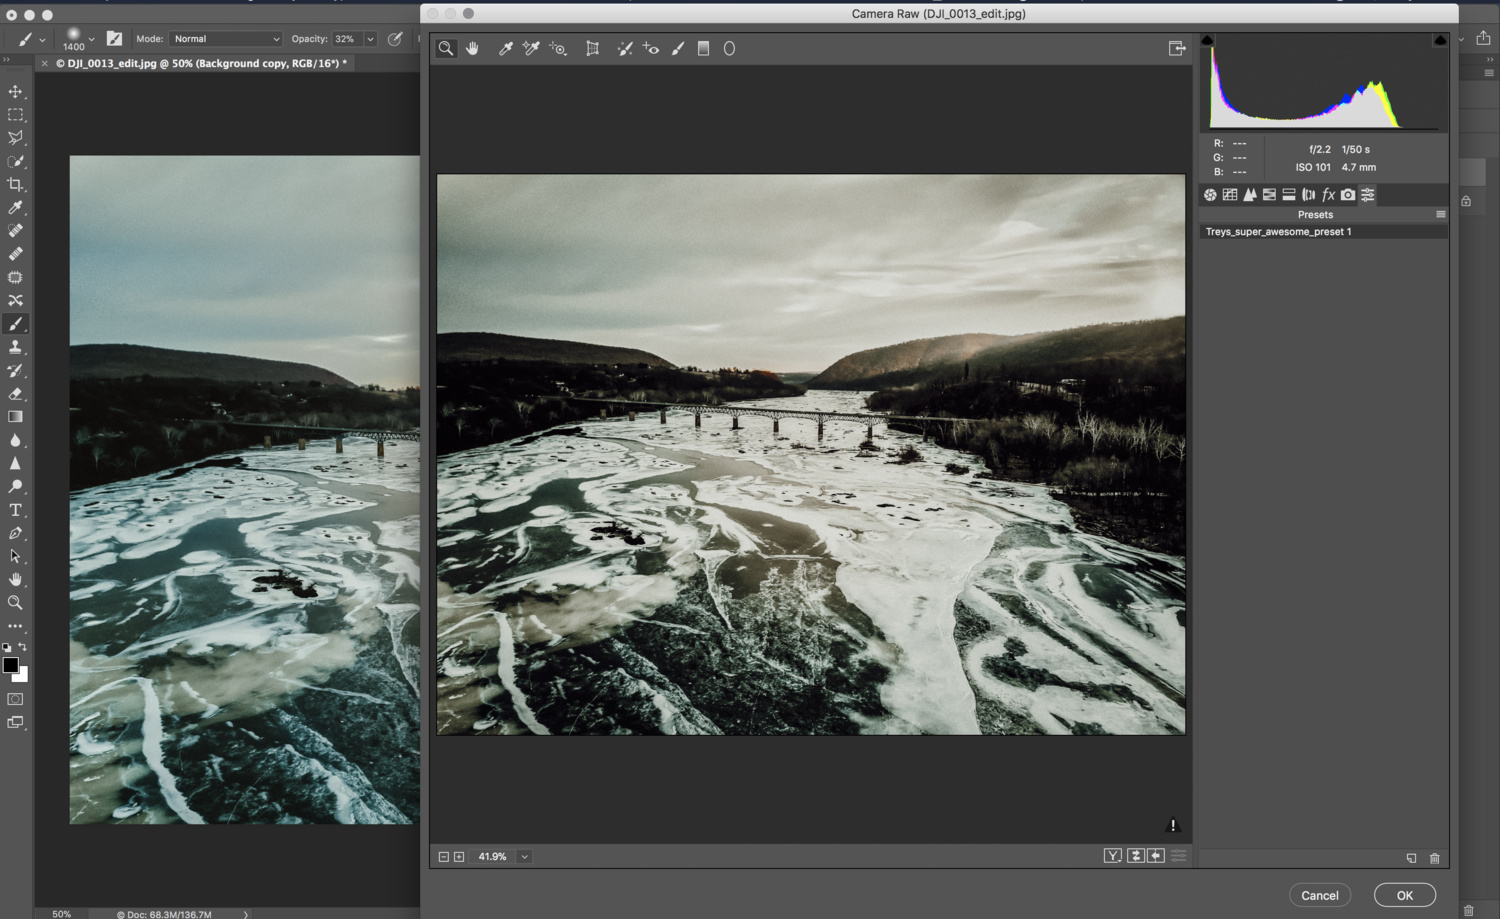This screenshot has height=919, width=1500.
Task: Activate the Red Eye Removal tool
Action: (x=650, y=48)
